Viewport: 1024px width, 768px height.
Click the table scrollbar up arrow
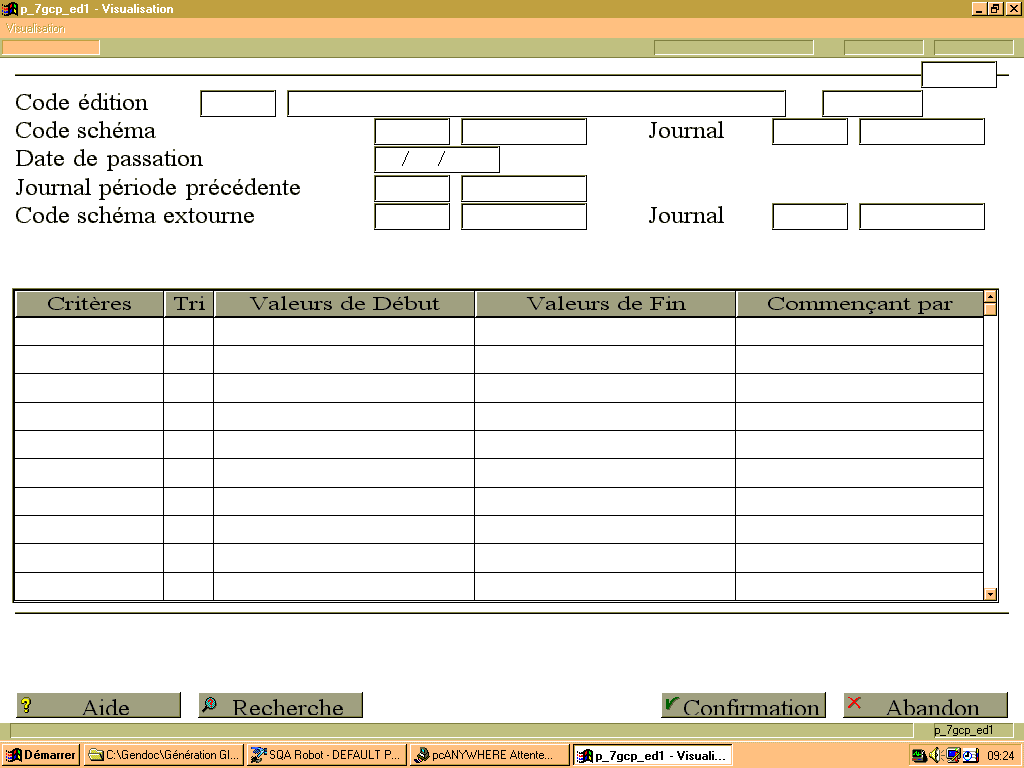[x=991, y=296]
